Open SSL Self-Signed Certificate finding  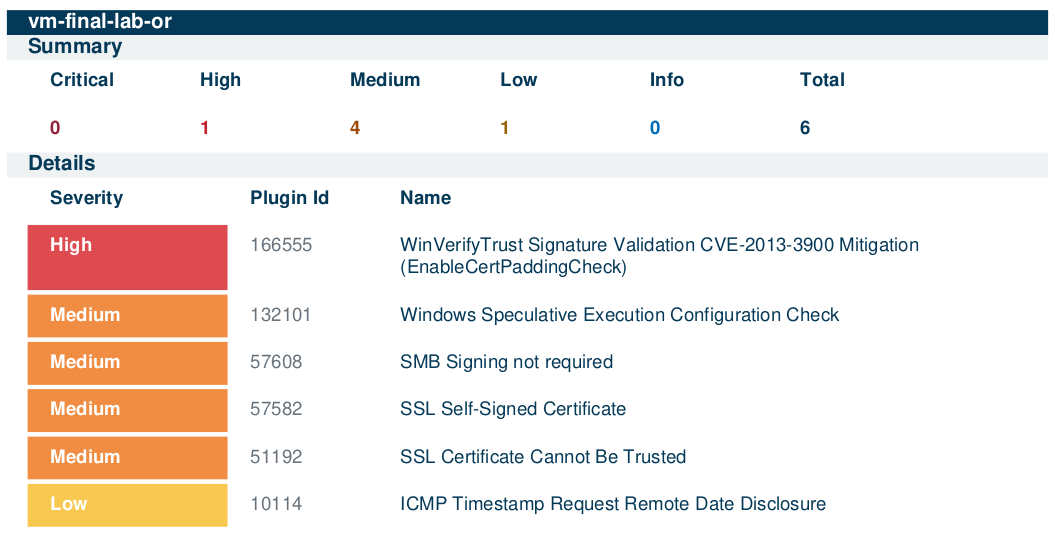pos(513,409)
